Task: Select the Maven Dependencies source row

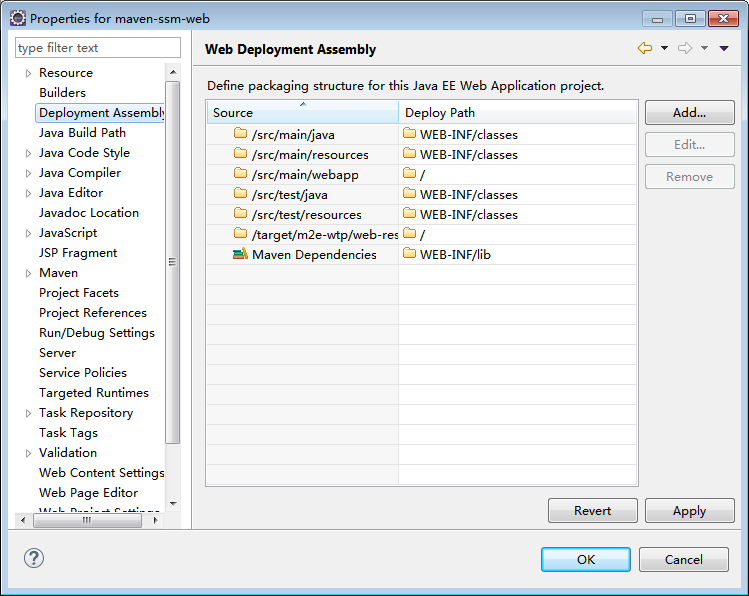Action: click(x=302, y=255)
